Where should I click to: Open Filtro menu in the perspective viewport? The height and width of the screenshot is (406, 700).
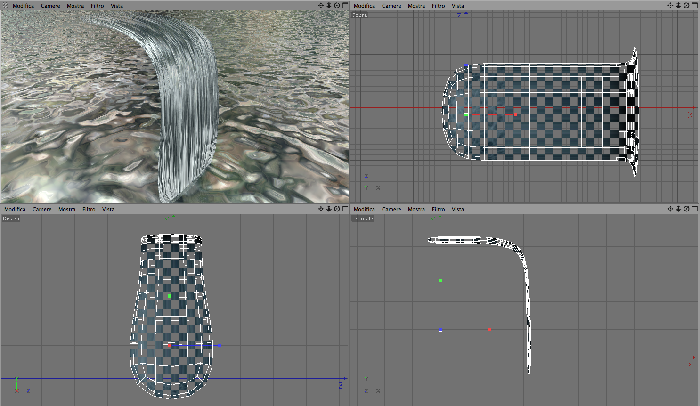[97, 6]
